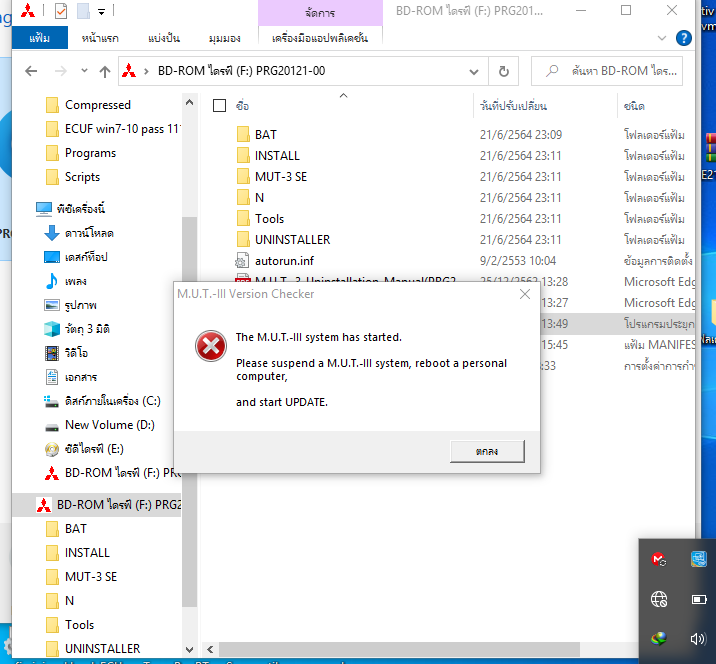The width and height of the screenshot is (716, 664).
Task: Click the battery status tray icon
Action: click(x=699, y=599)
